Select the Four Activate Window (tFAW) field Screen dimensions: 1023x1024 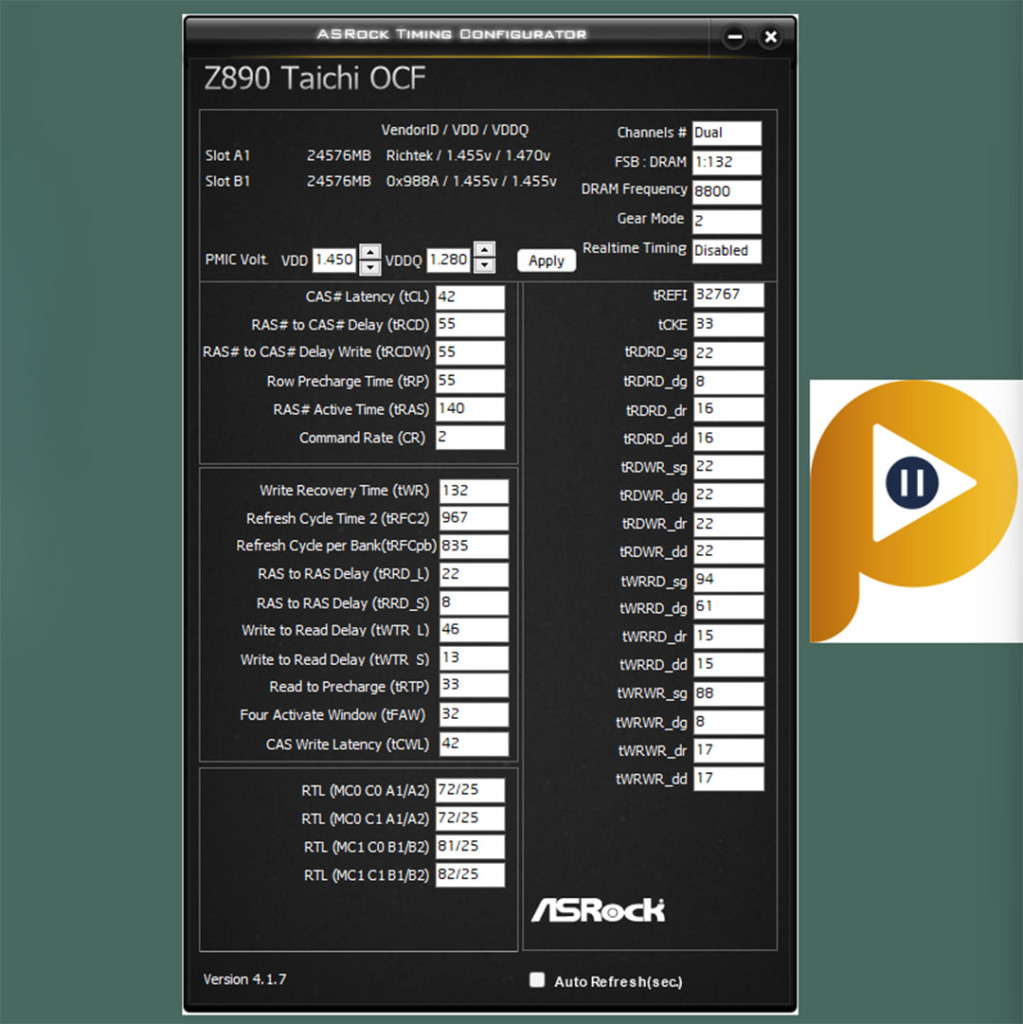coord(474,714)
